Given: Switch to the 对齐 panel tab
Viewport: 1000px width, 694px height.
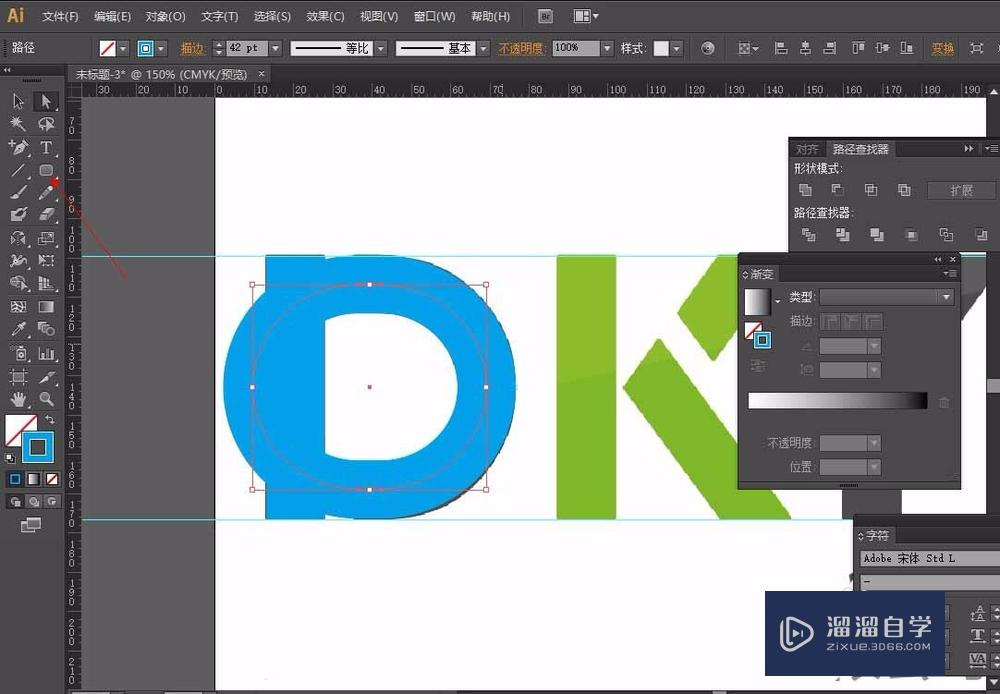Looking at the screenshot, I should tap(807, 149).
